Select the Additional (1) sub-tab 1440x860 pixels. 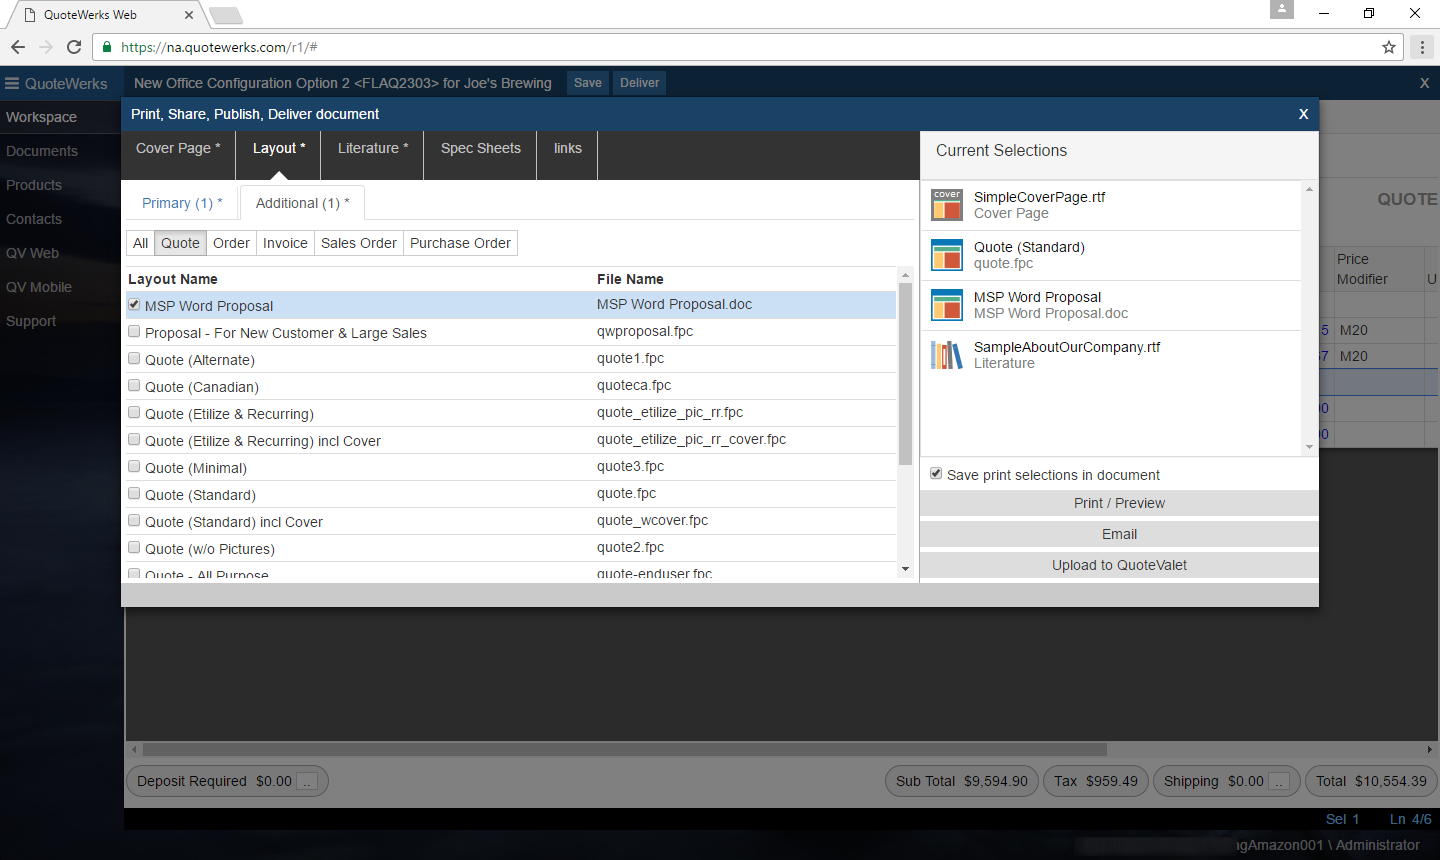(x=302, y=203)
